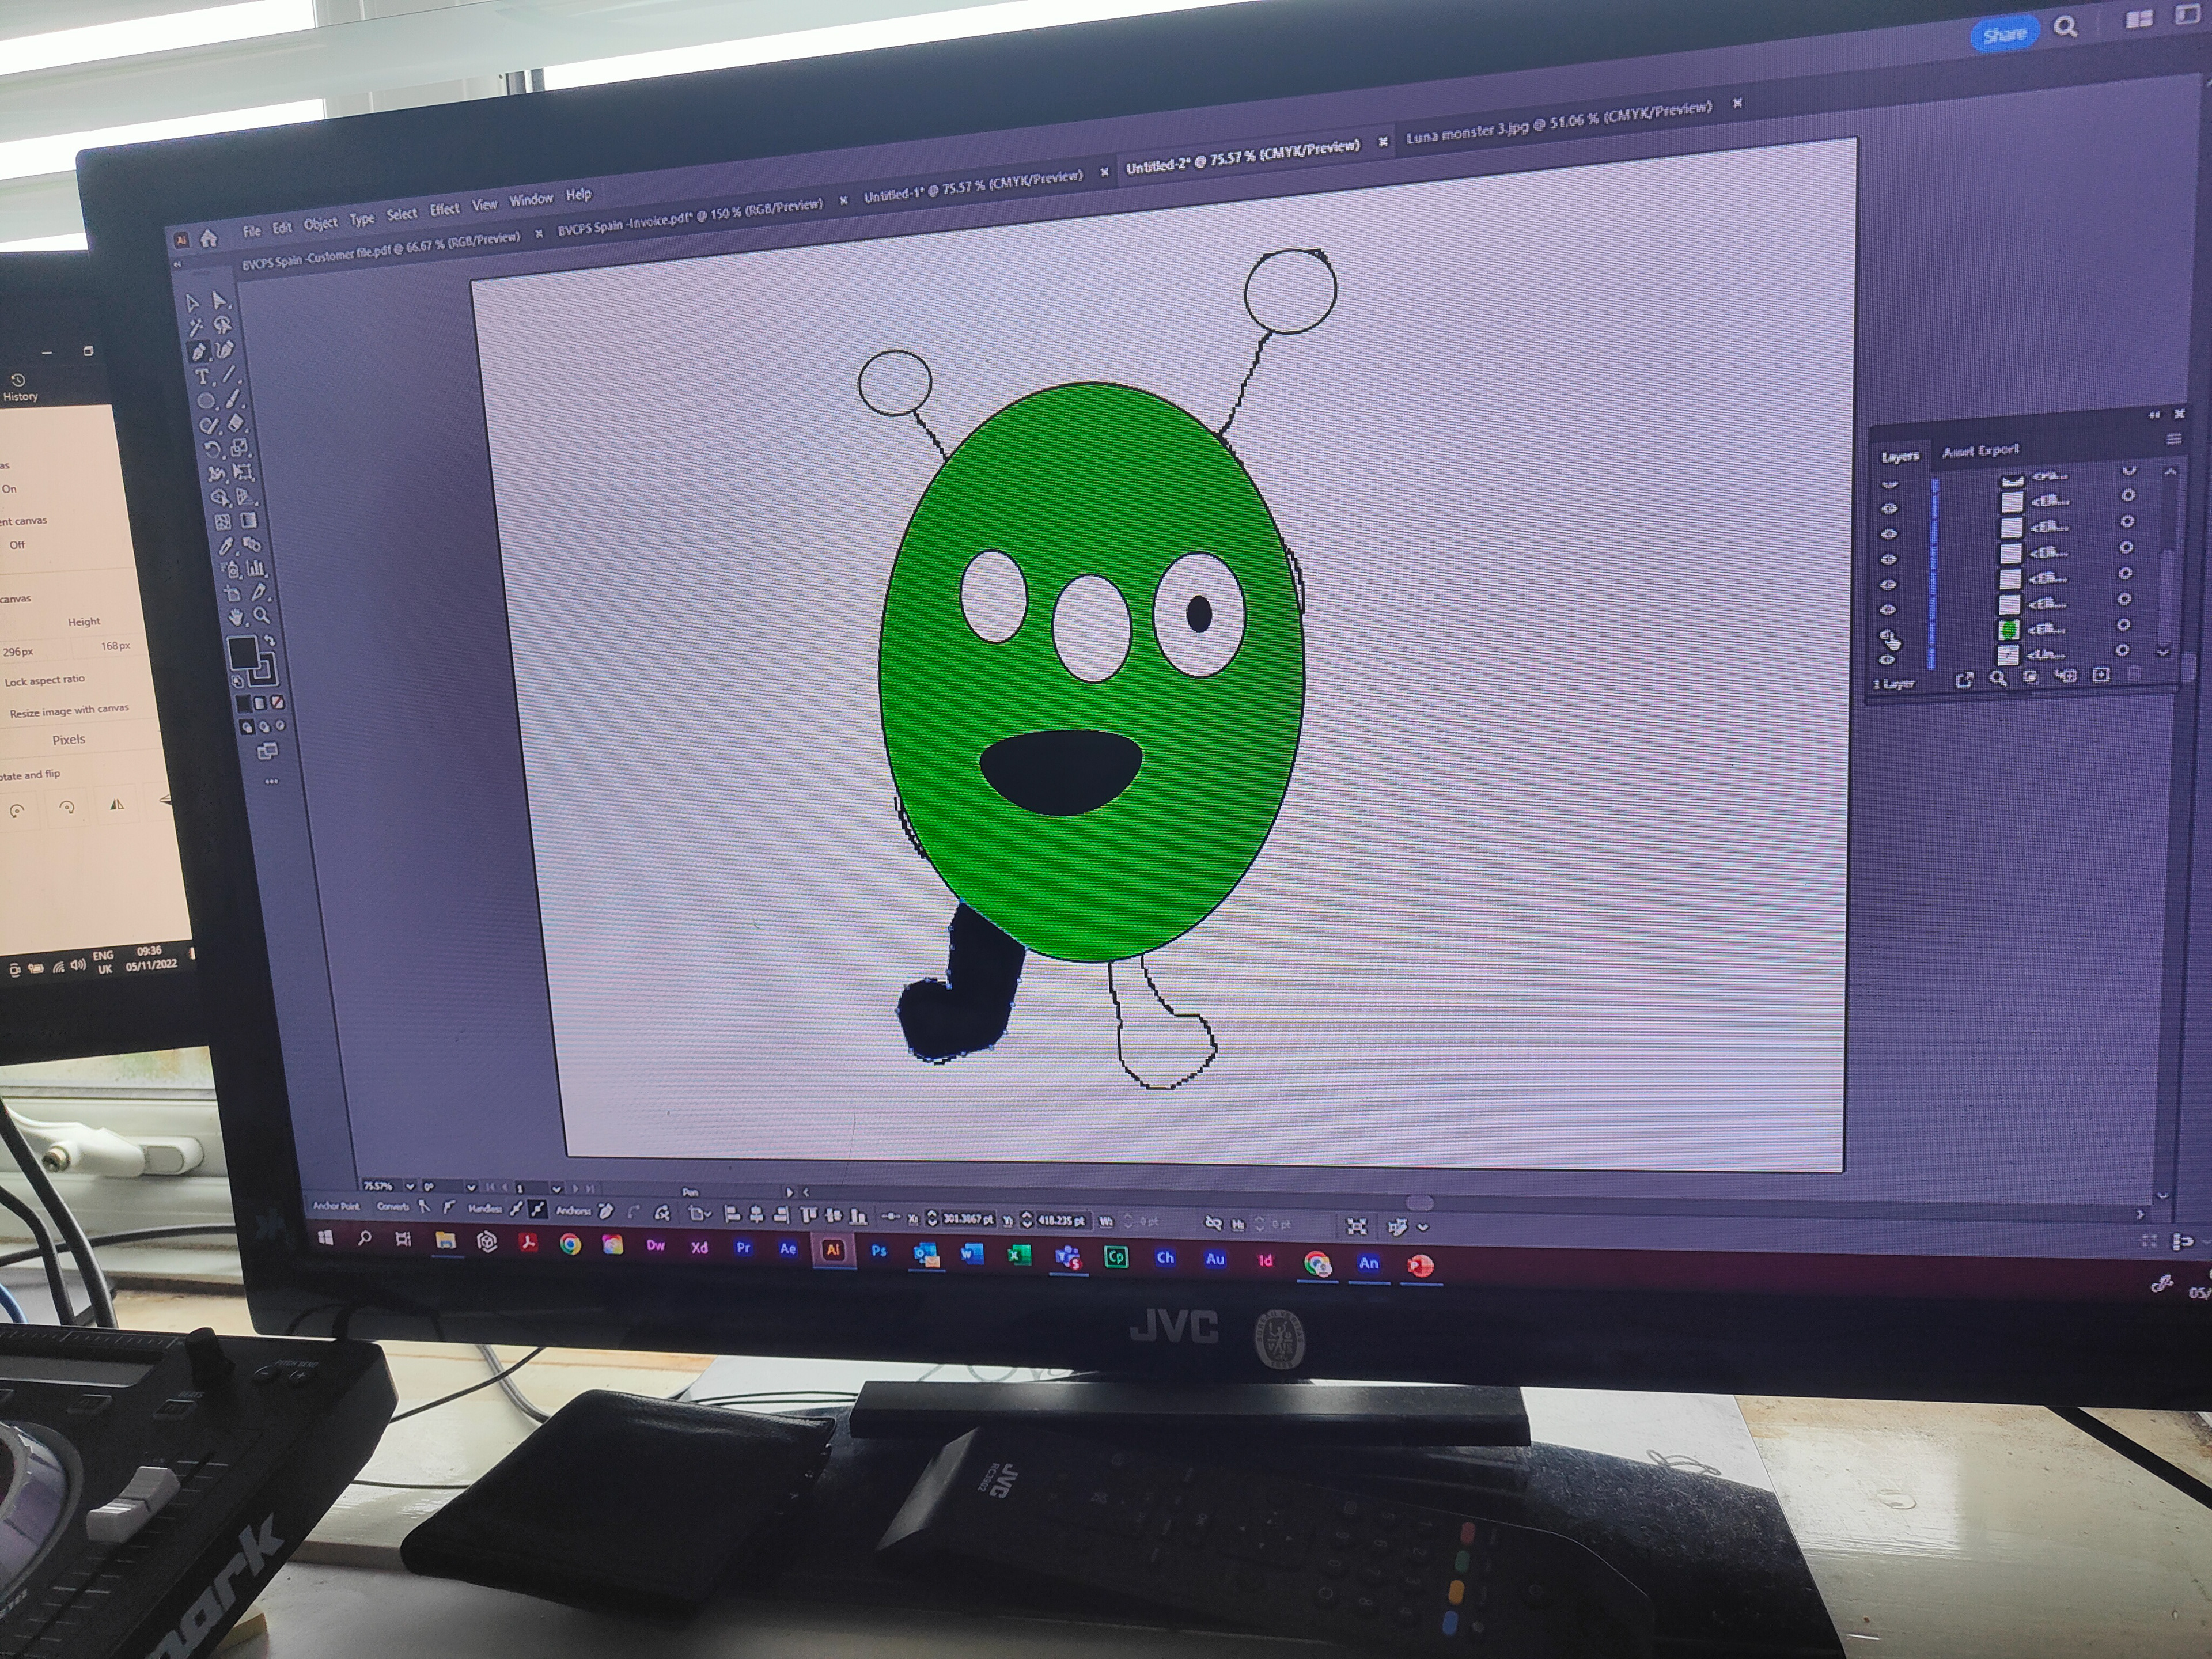2212x1659 pixels.
Task: Toggle visibility of the green ellipse layer row
Action: click(1888, 635)
